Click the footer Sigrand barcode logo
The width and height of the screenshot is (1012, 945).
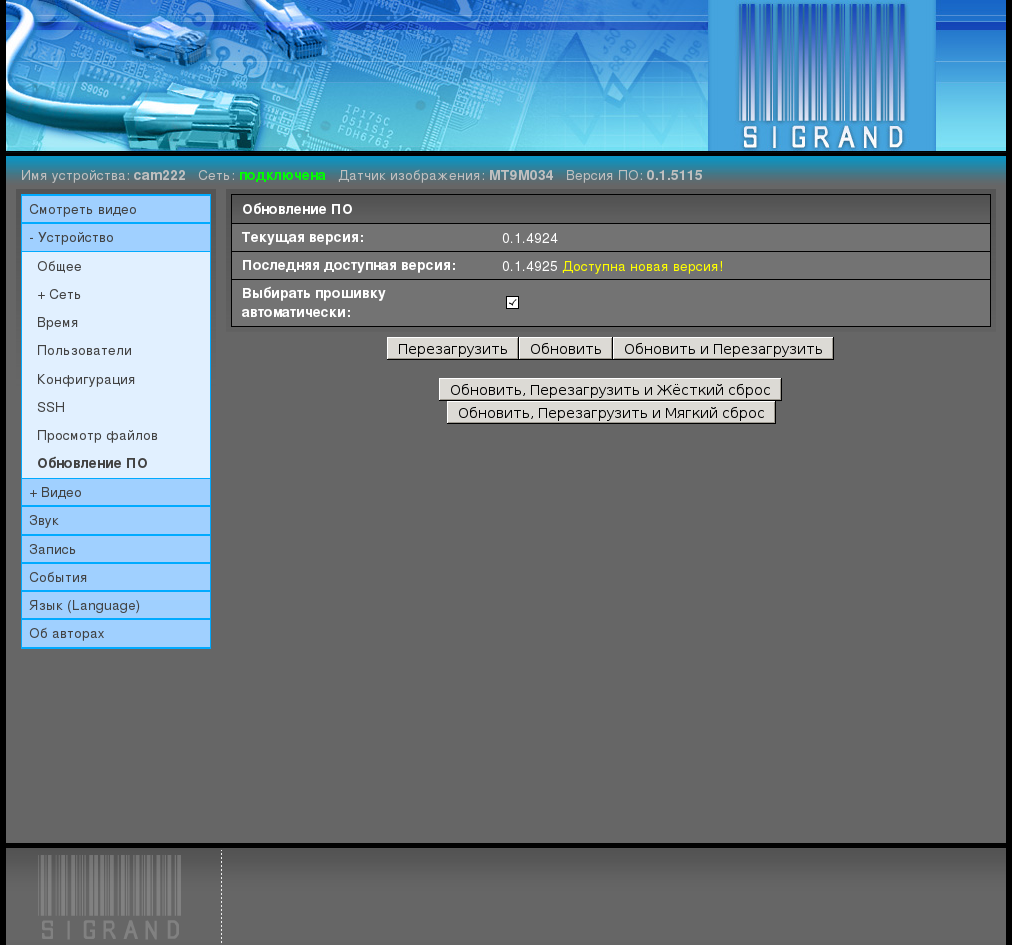pyautogui.click(x=110, y=897)
